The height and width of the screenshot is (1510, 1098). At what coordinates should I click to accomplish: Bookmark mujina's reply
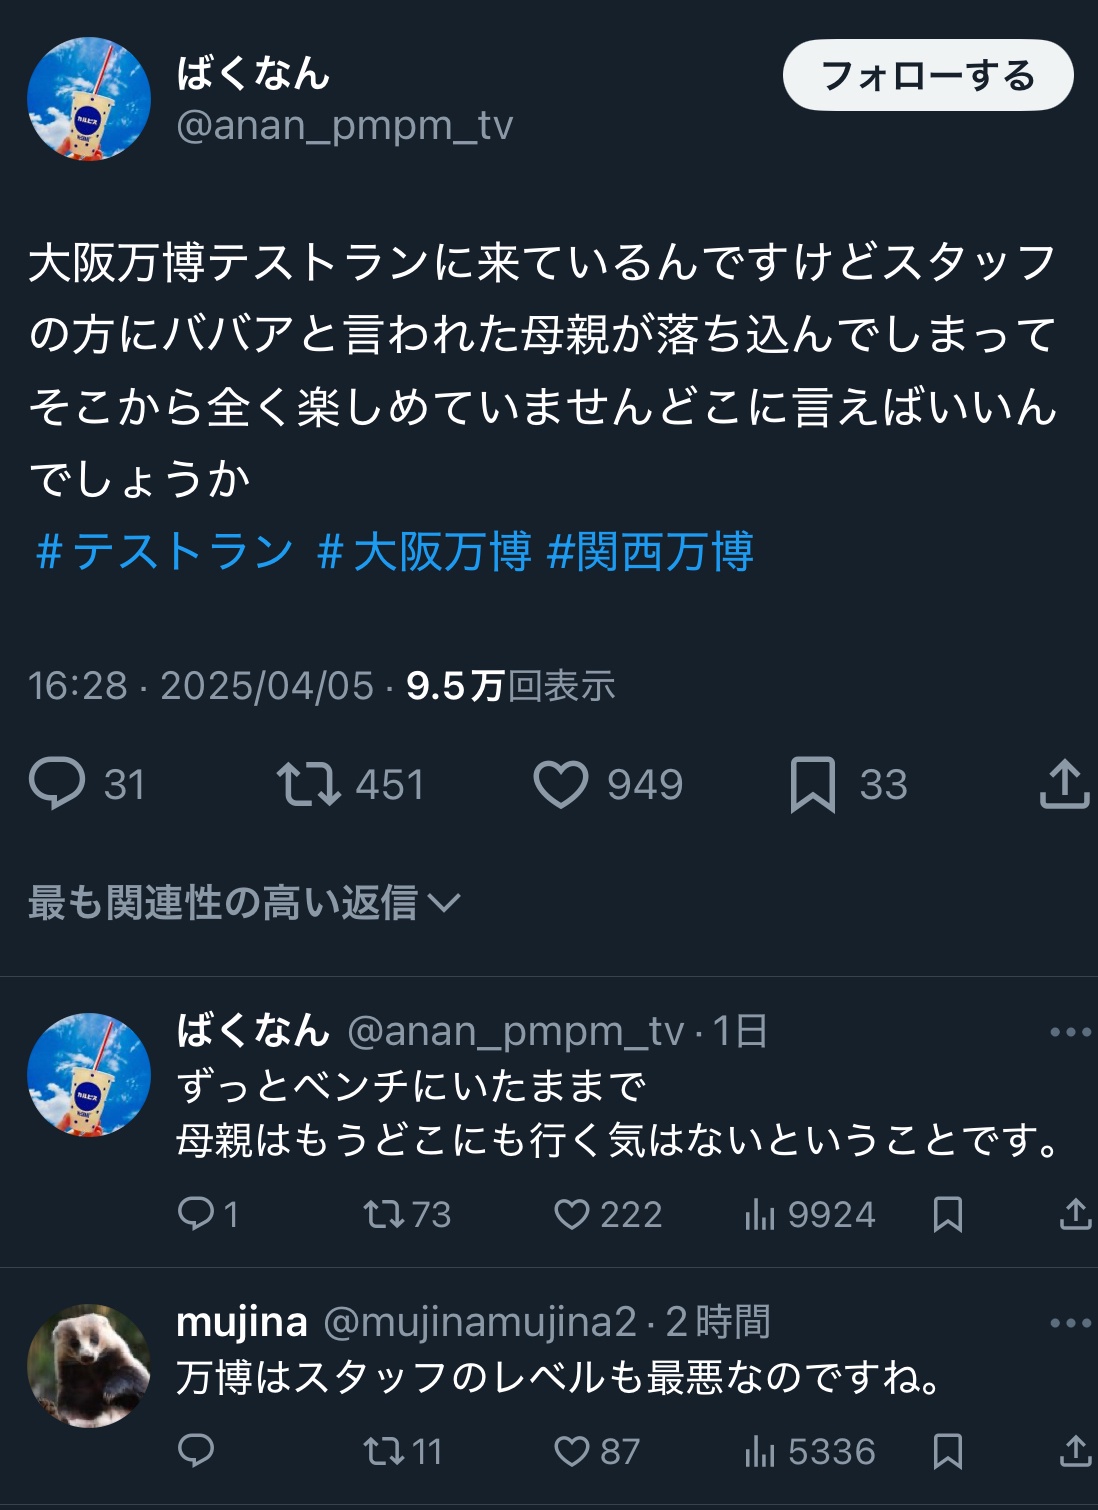pyautogui.click(x=947, y=1451)
